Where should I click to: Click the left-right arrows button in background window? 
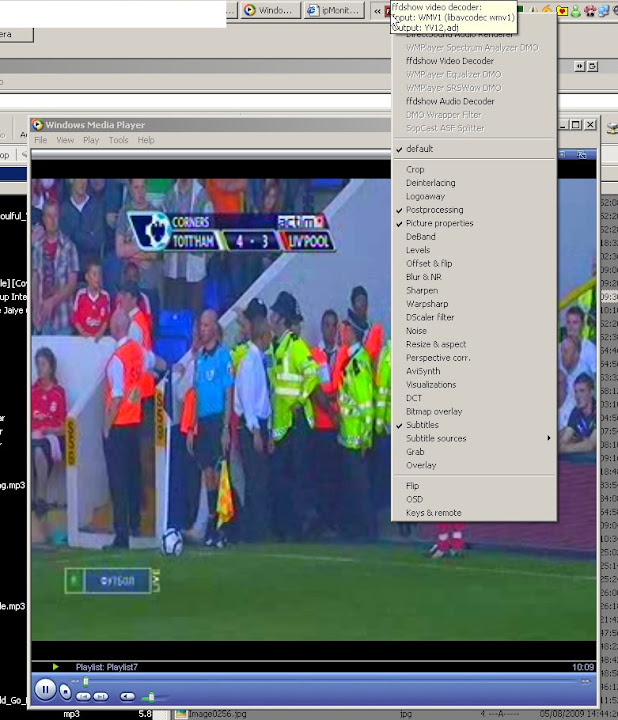coord(580,67)
